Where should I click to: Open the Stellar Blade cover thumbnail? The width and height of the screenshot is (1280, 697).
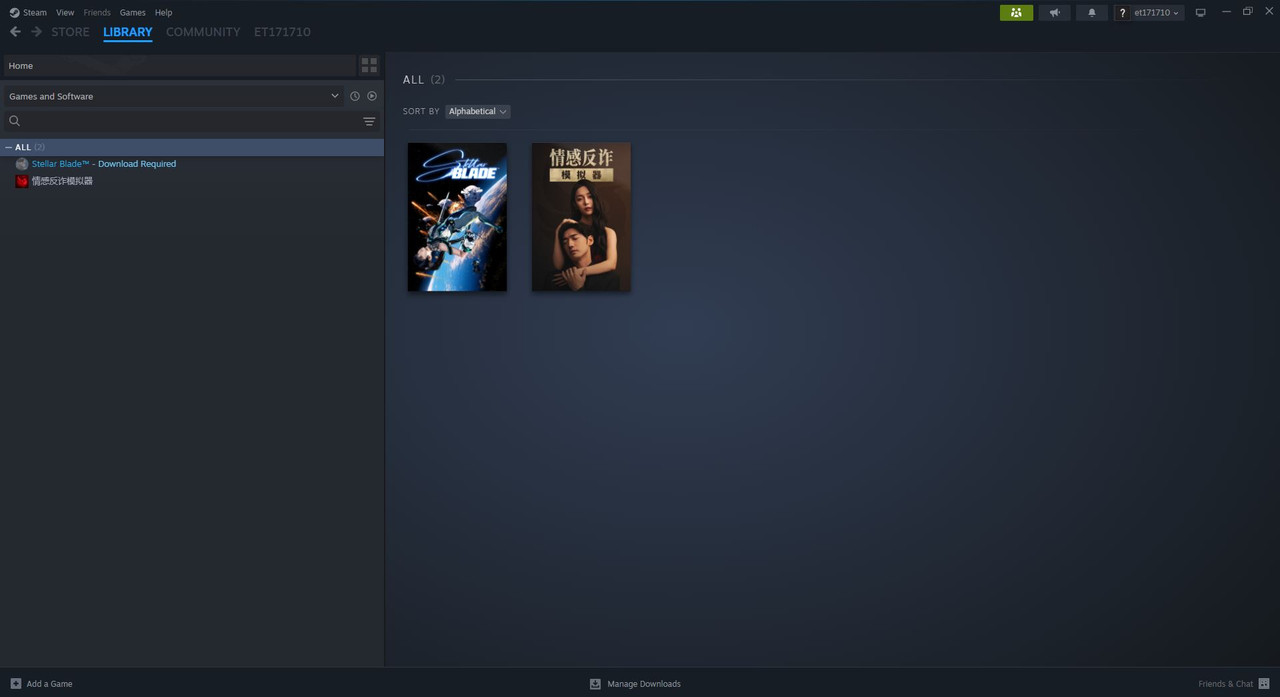pos(457,217)
